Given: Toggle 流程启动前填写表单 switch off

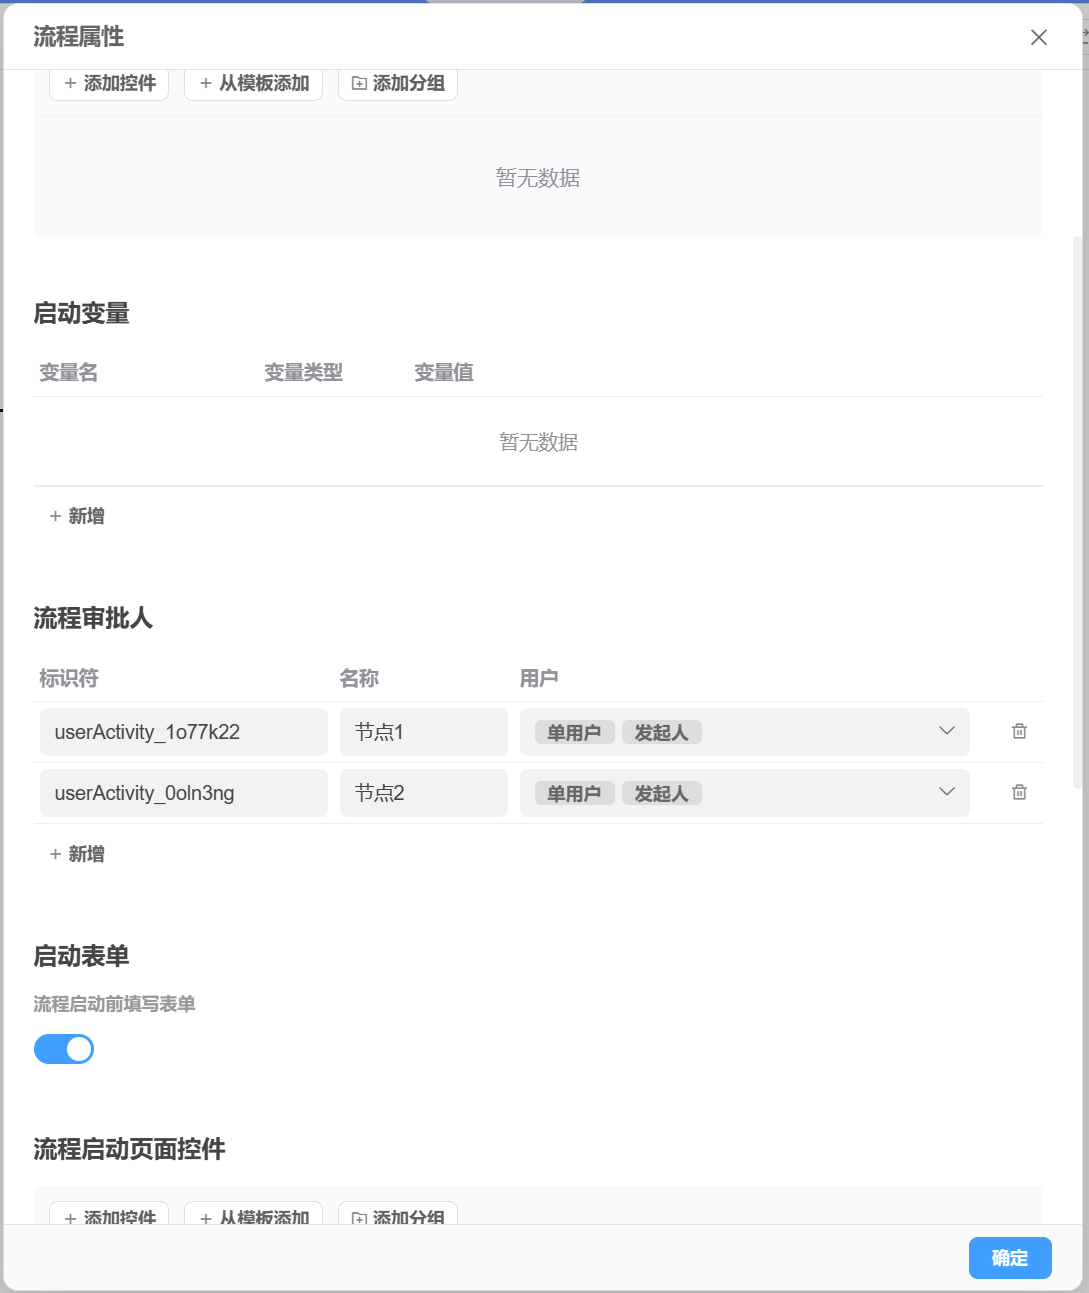Looking at the screenshot, I should (x=64, y=1049).
